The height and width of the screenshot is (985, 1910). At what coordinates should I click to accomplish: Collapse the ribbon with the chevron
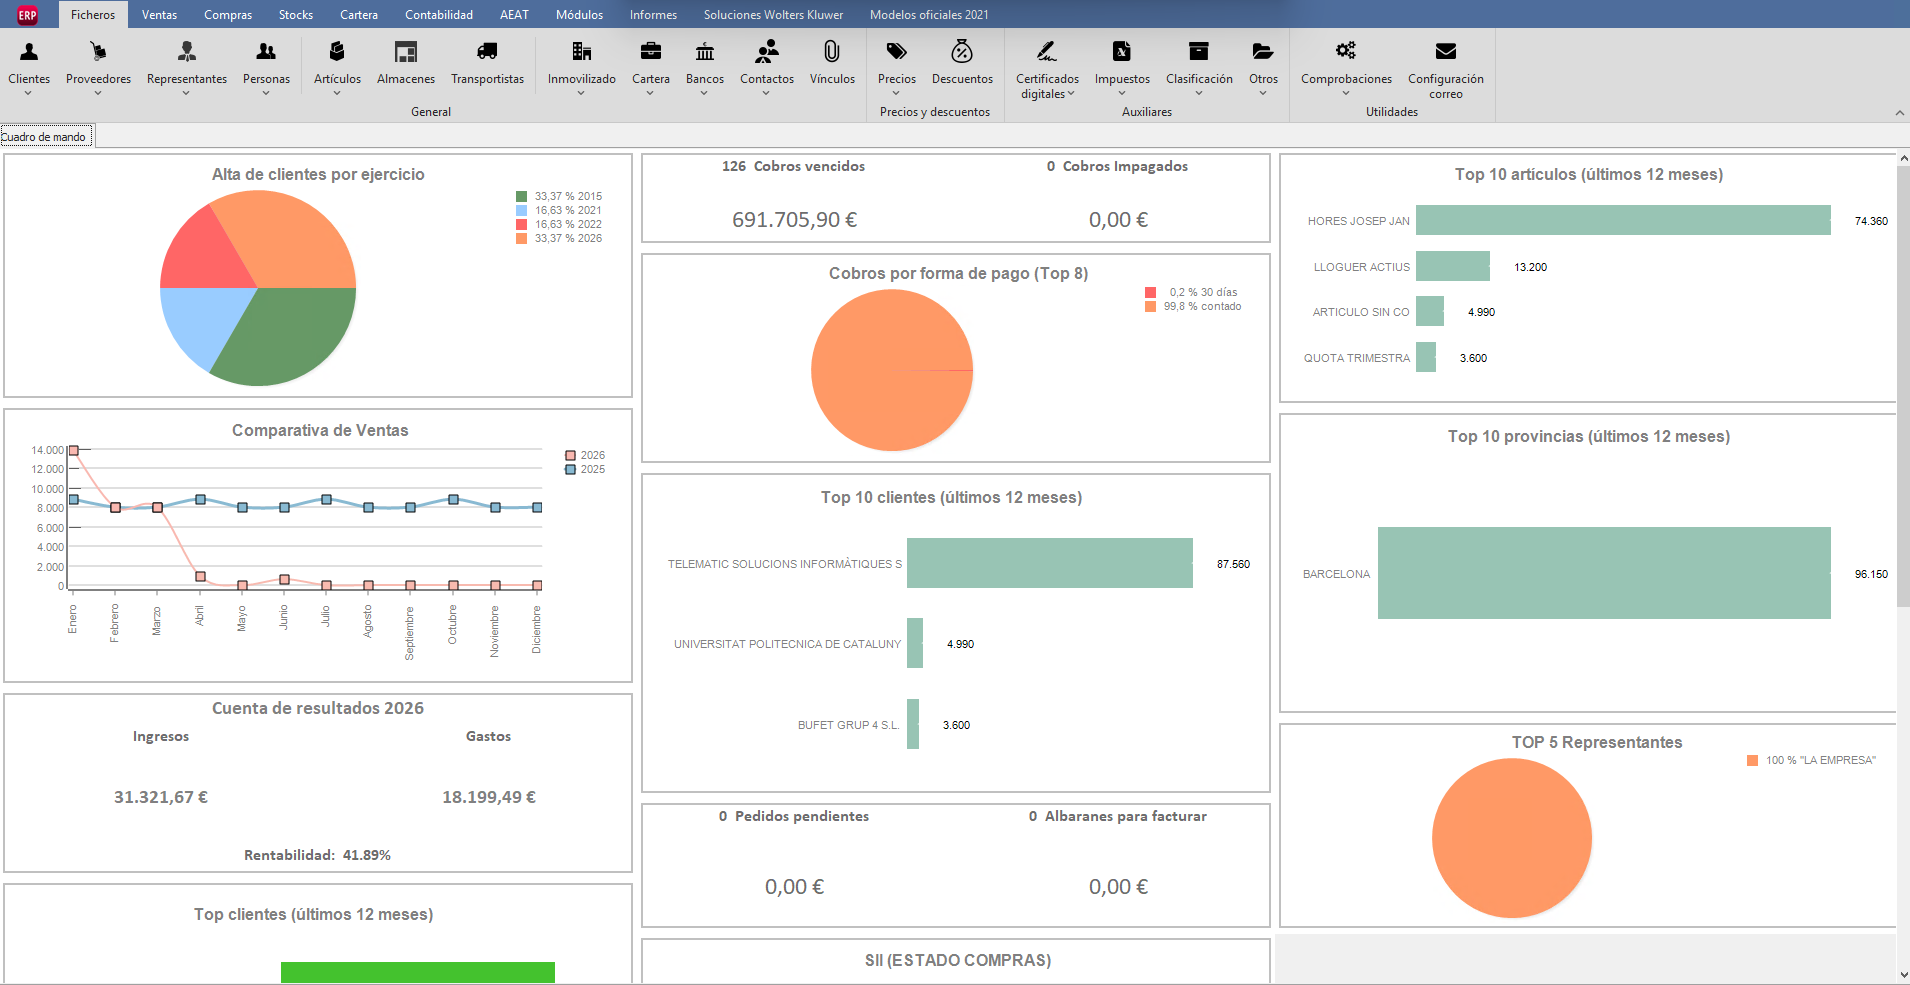1900,113
